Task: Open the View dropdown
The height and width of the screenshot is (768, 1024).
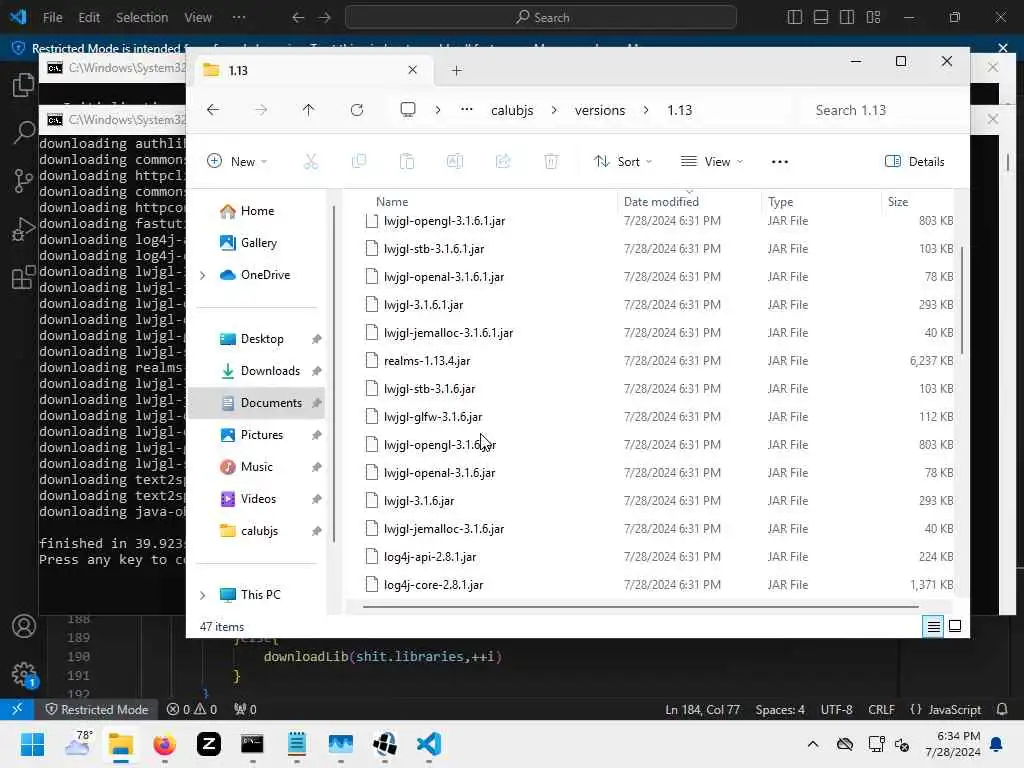Action: coord(712,161)
